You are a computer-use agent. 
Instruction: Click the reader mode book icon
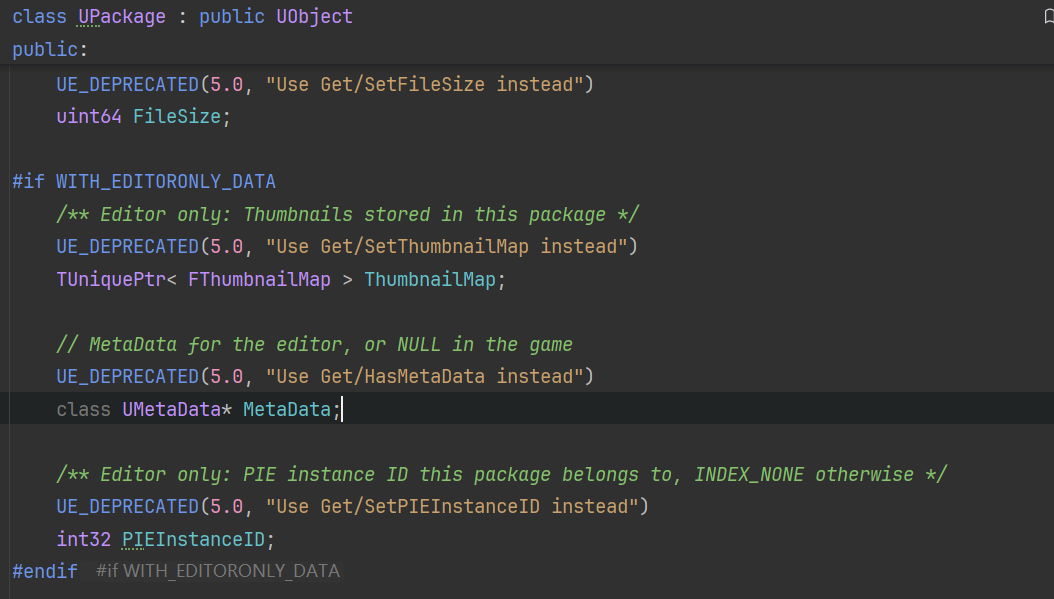click(x=1047, y=16)
